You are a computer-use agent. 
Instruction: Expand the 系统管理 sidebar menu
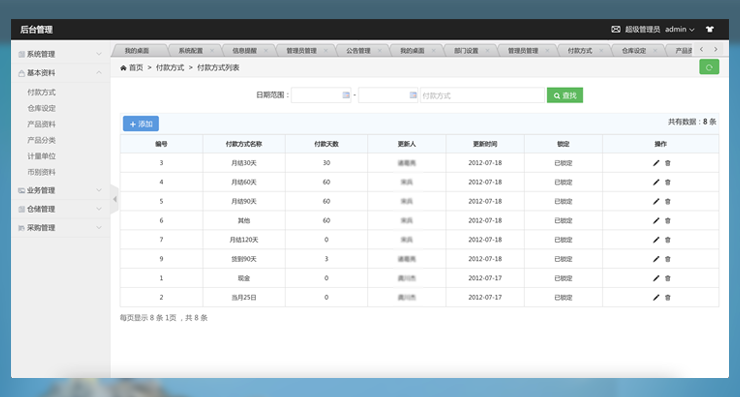(60, 54)
